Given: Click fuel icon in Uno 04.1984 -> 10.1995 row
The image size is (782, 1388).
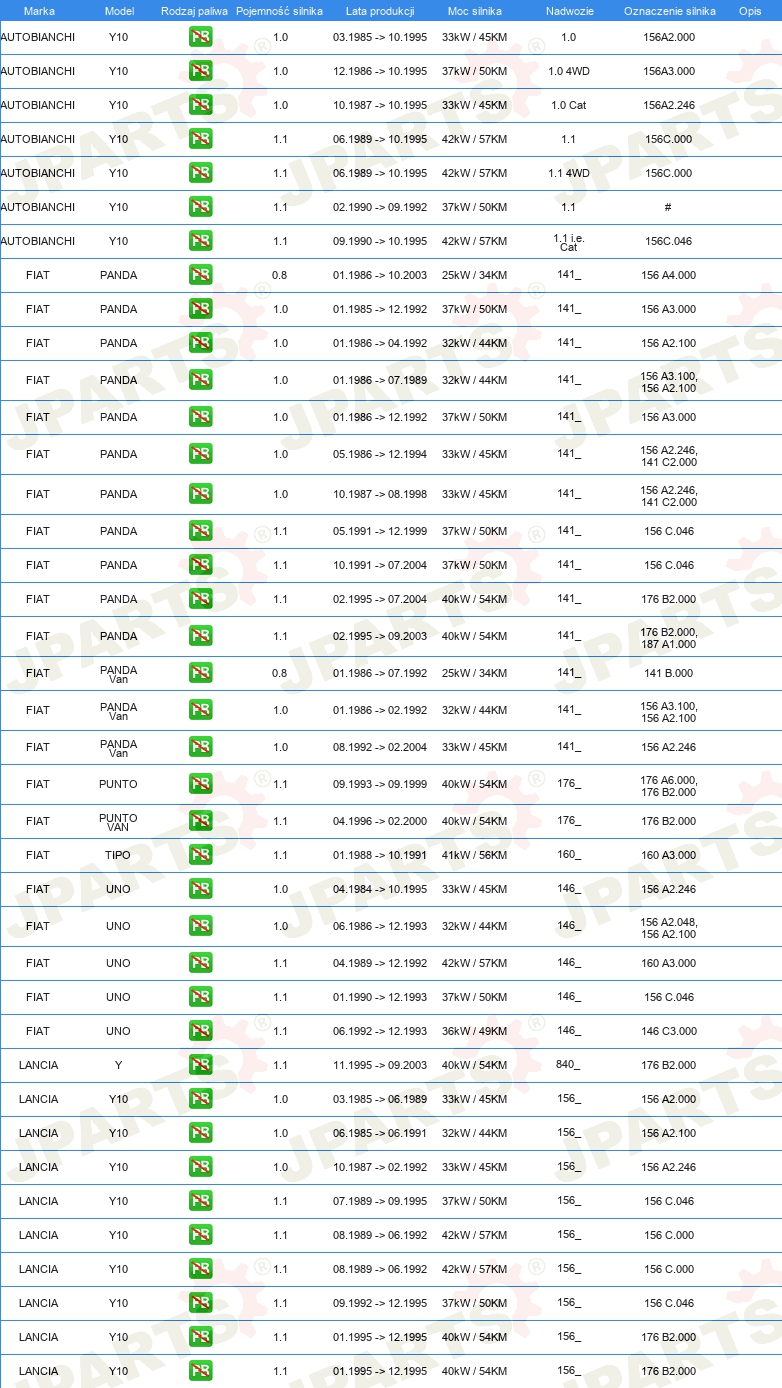Looking at the screenshot, I should coord(200,889).
